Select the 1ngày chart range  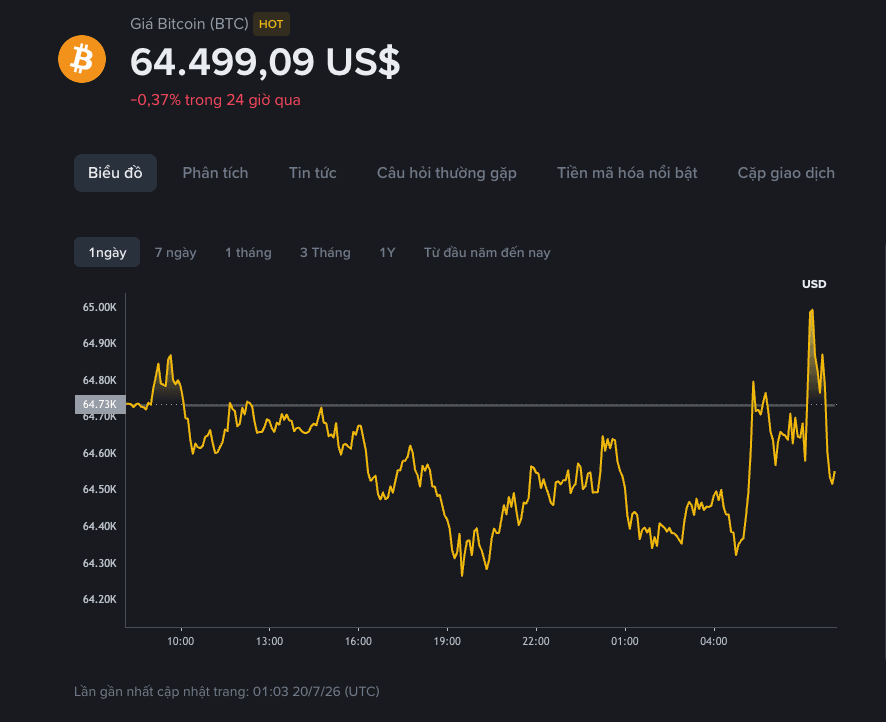(107, 252)
